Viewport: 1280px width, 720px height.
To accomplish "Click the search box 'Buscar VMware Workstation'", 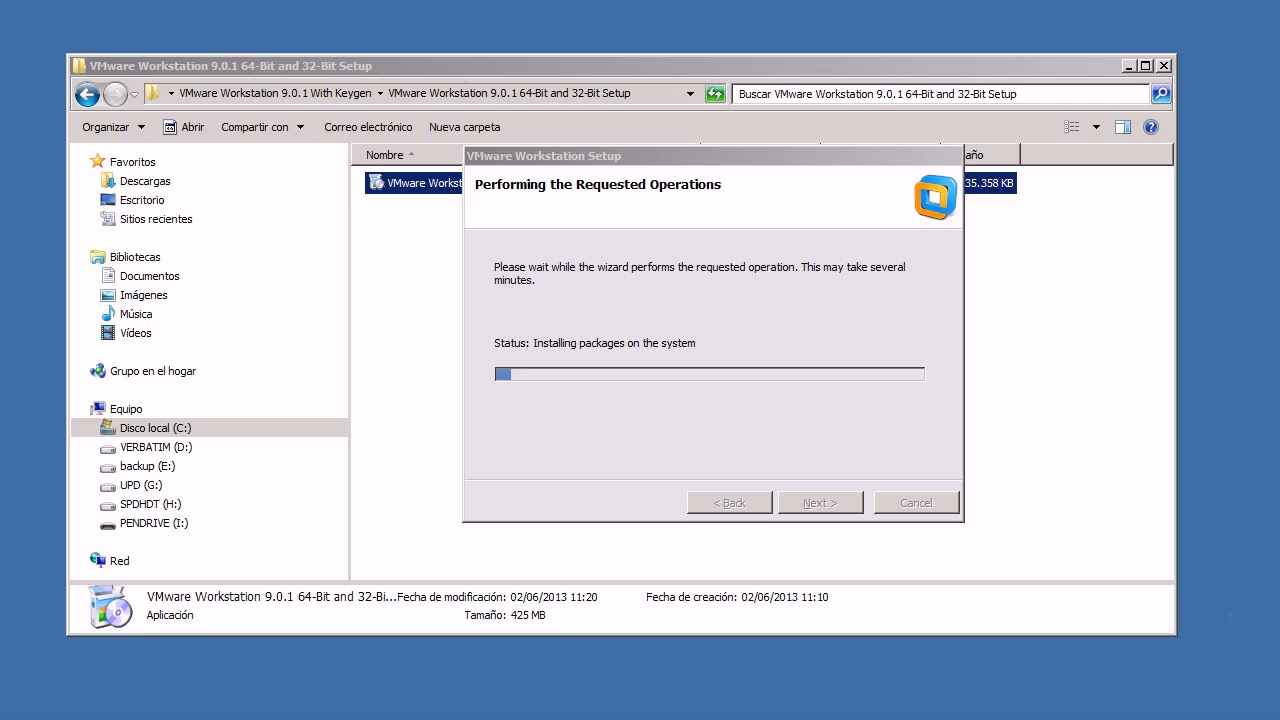I will pos(940,94).
